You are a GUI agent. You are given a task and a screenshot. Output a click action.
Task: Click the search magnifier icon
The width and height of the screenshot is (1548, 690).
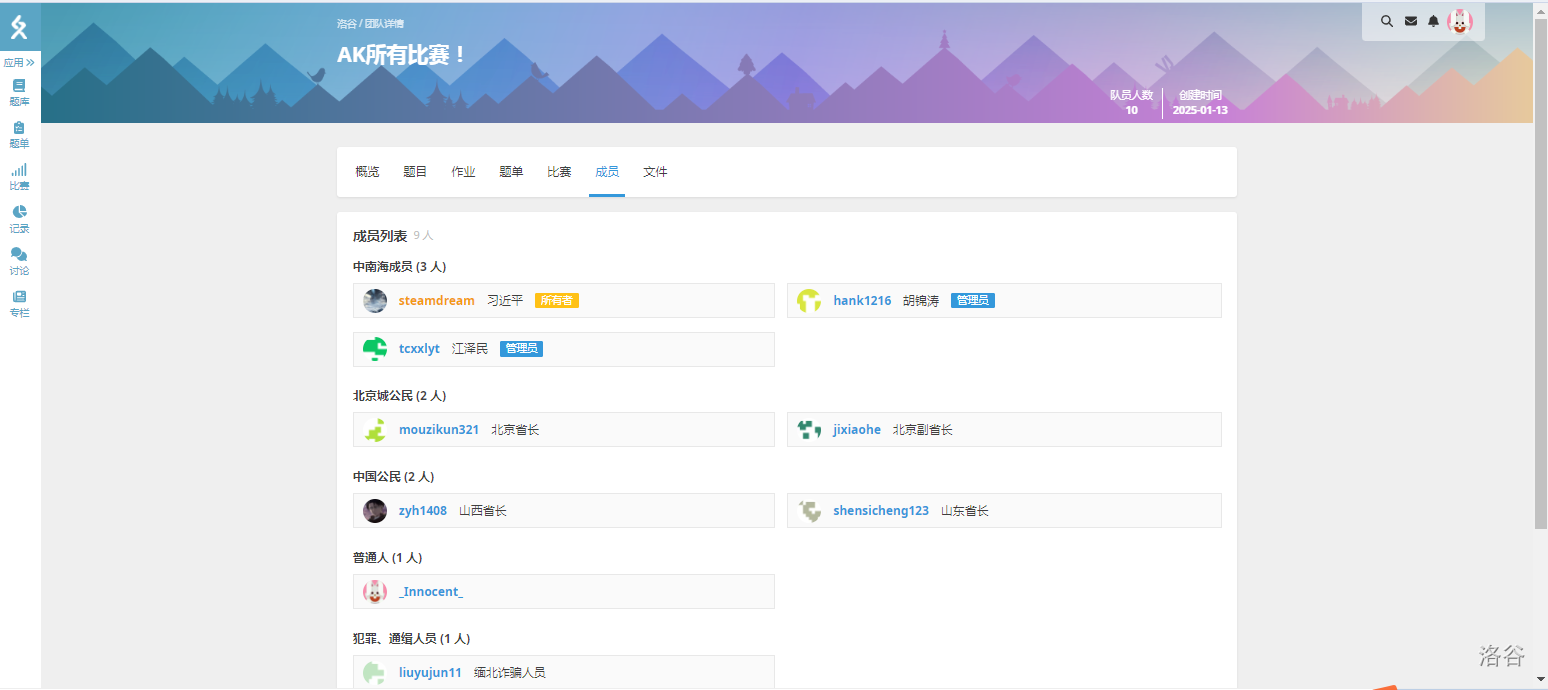(x=1386, y=21)
